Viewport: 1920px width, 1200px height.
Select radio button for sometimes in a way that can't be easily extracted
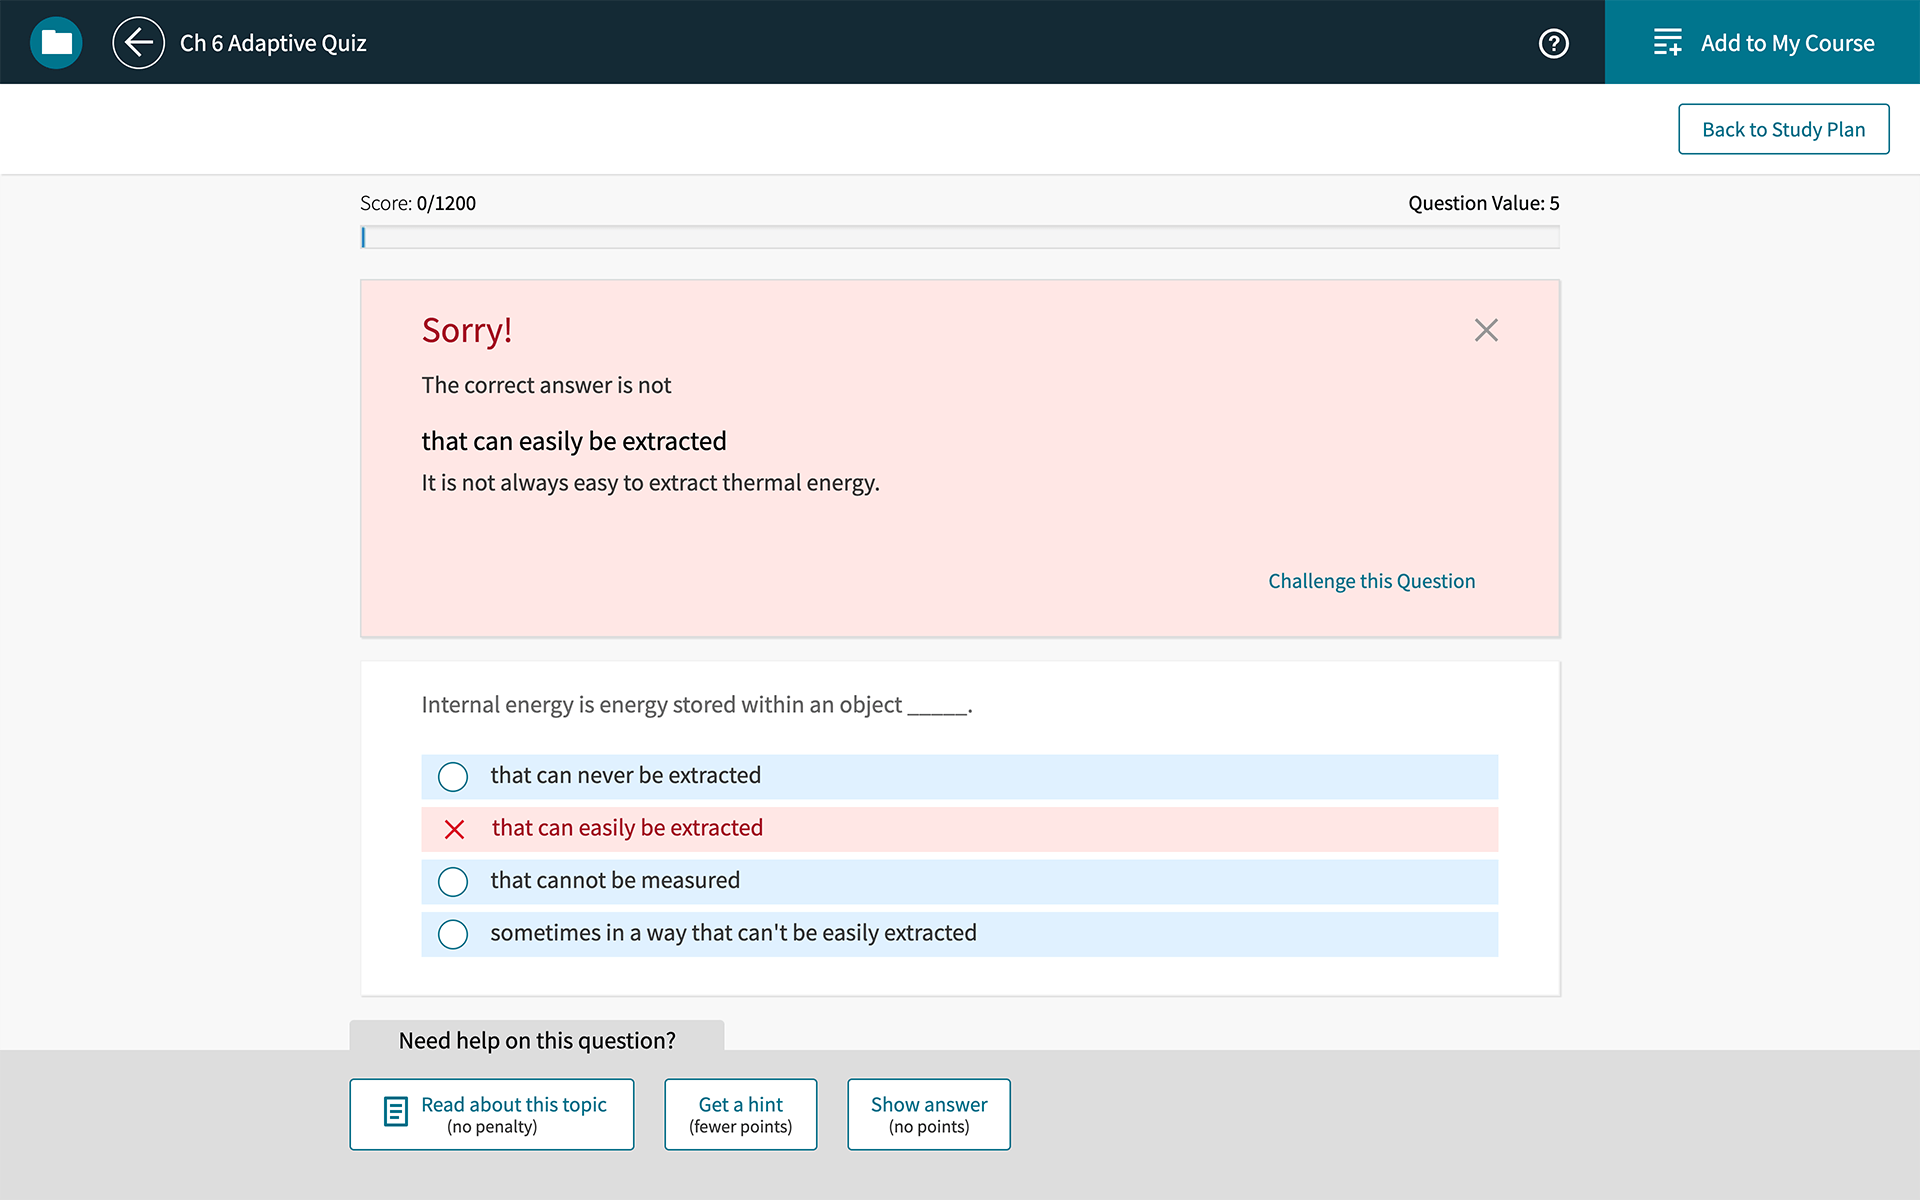tap(453, 933)
